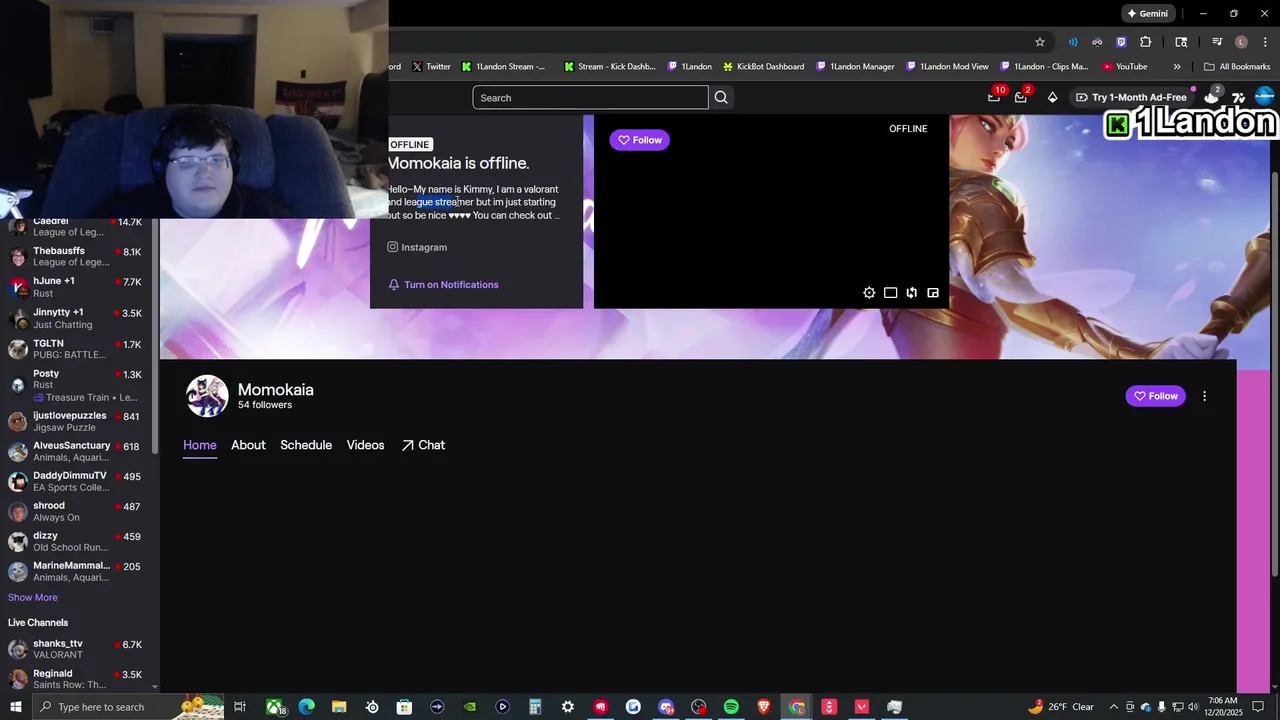Follow Momokaia via the channel header button
The height and width of the screenshot is (720, 1280).
click(1156, 396)
